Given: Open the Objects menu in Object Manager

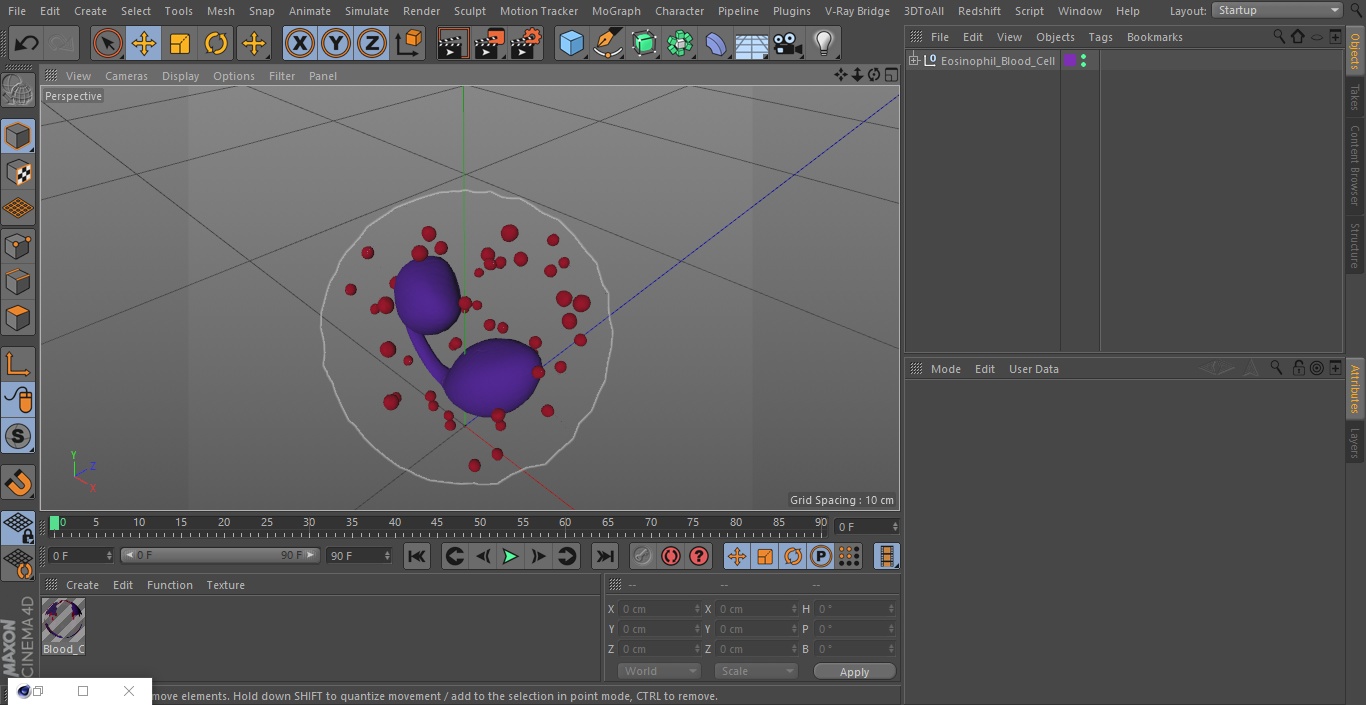Looking at the screenshot, I should [x=1055, y=37].
